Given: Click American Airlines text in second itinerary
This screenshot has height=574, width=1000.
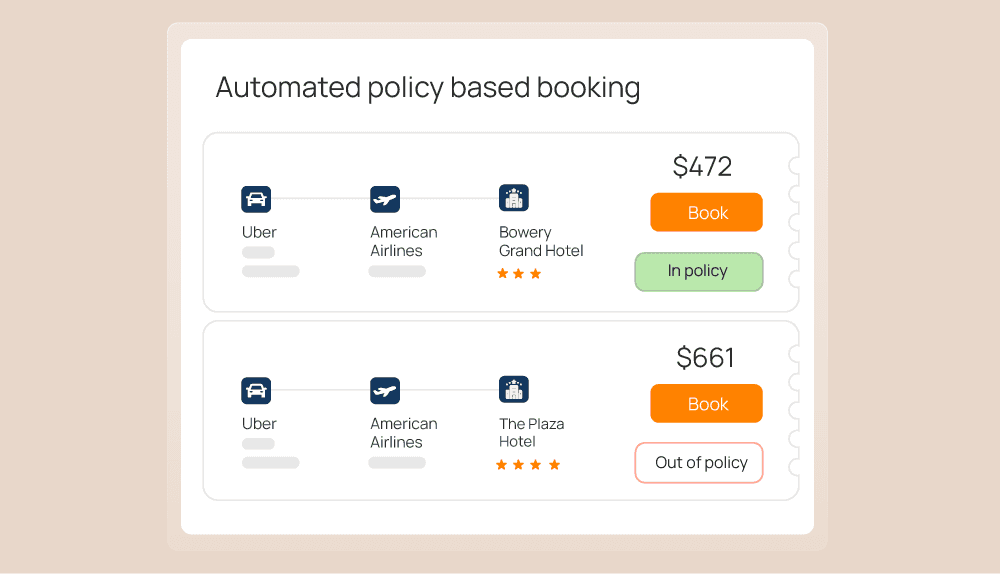Looking at the screenshot, I should (403, 432).
